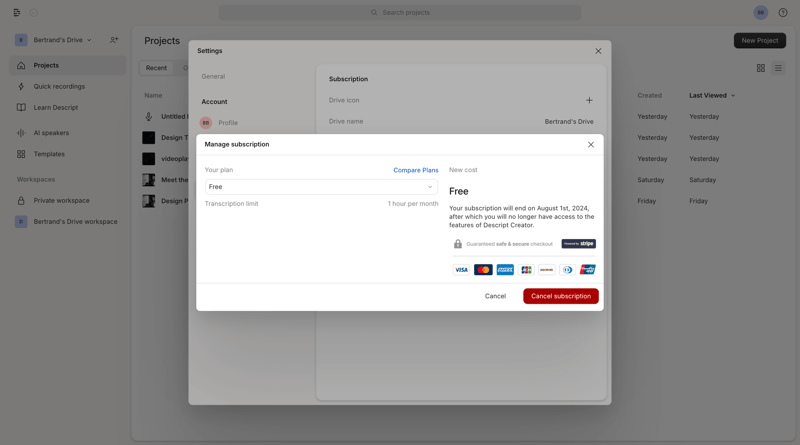
Task: Click the Projects home icon
Action: click(x=21, y=65)
